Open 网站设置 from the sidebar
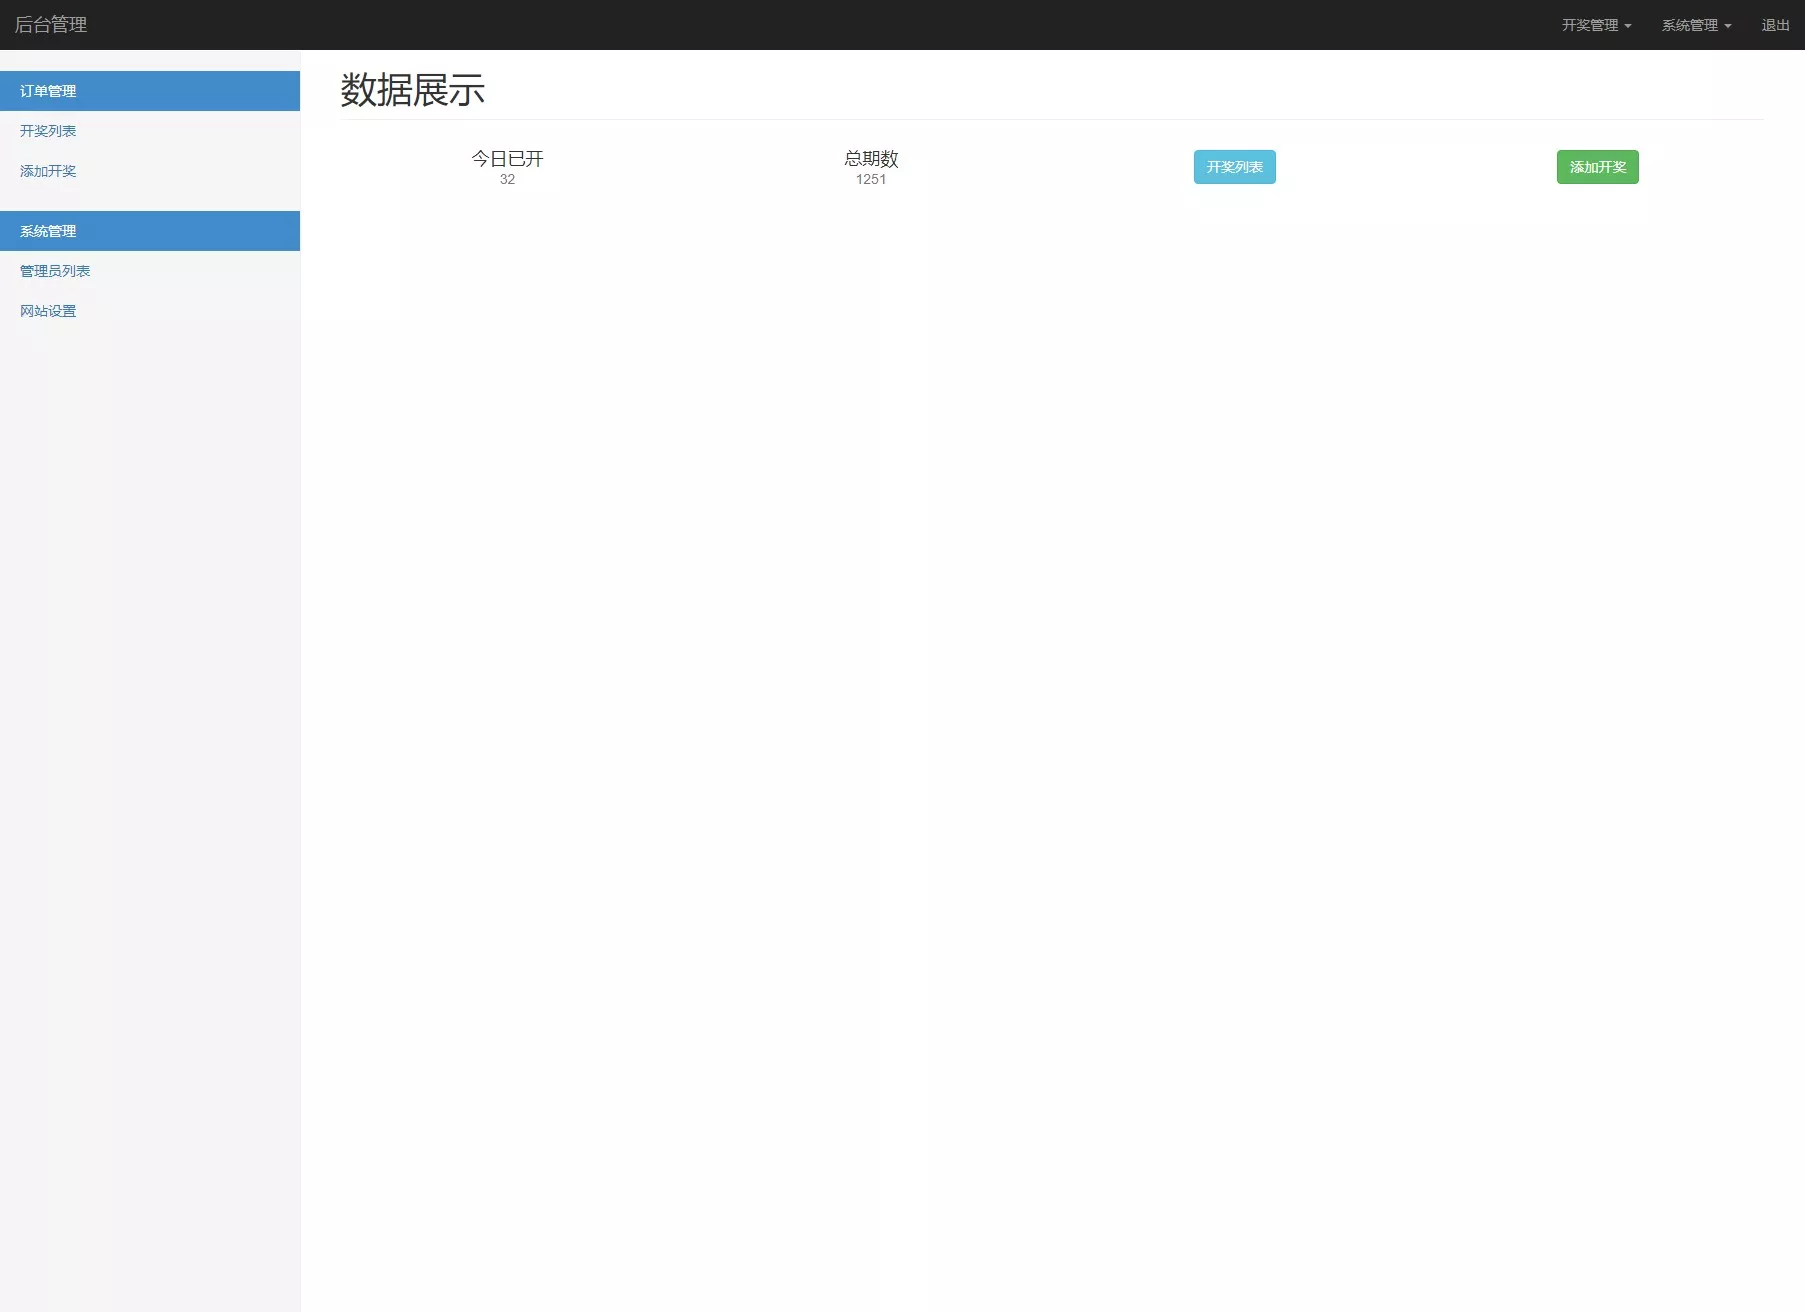Viewport: 1805px width, 1312px height. (47, 310)
